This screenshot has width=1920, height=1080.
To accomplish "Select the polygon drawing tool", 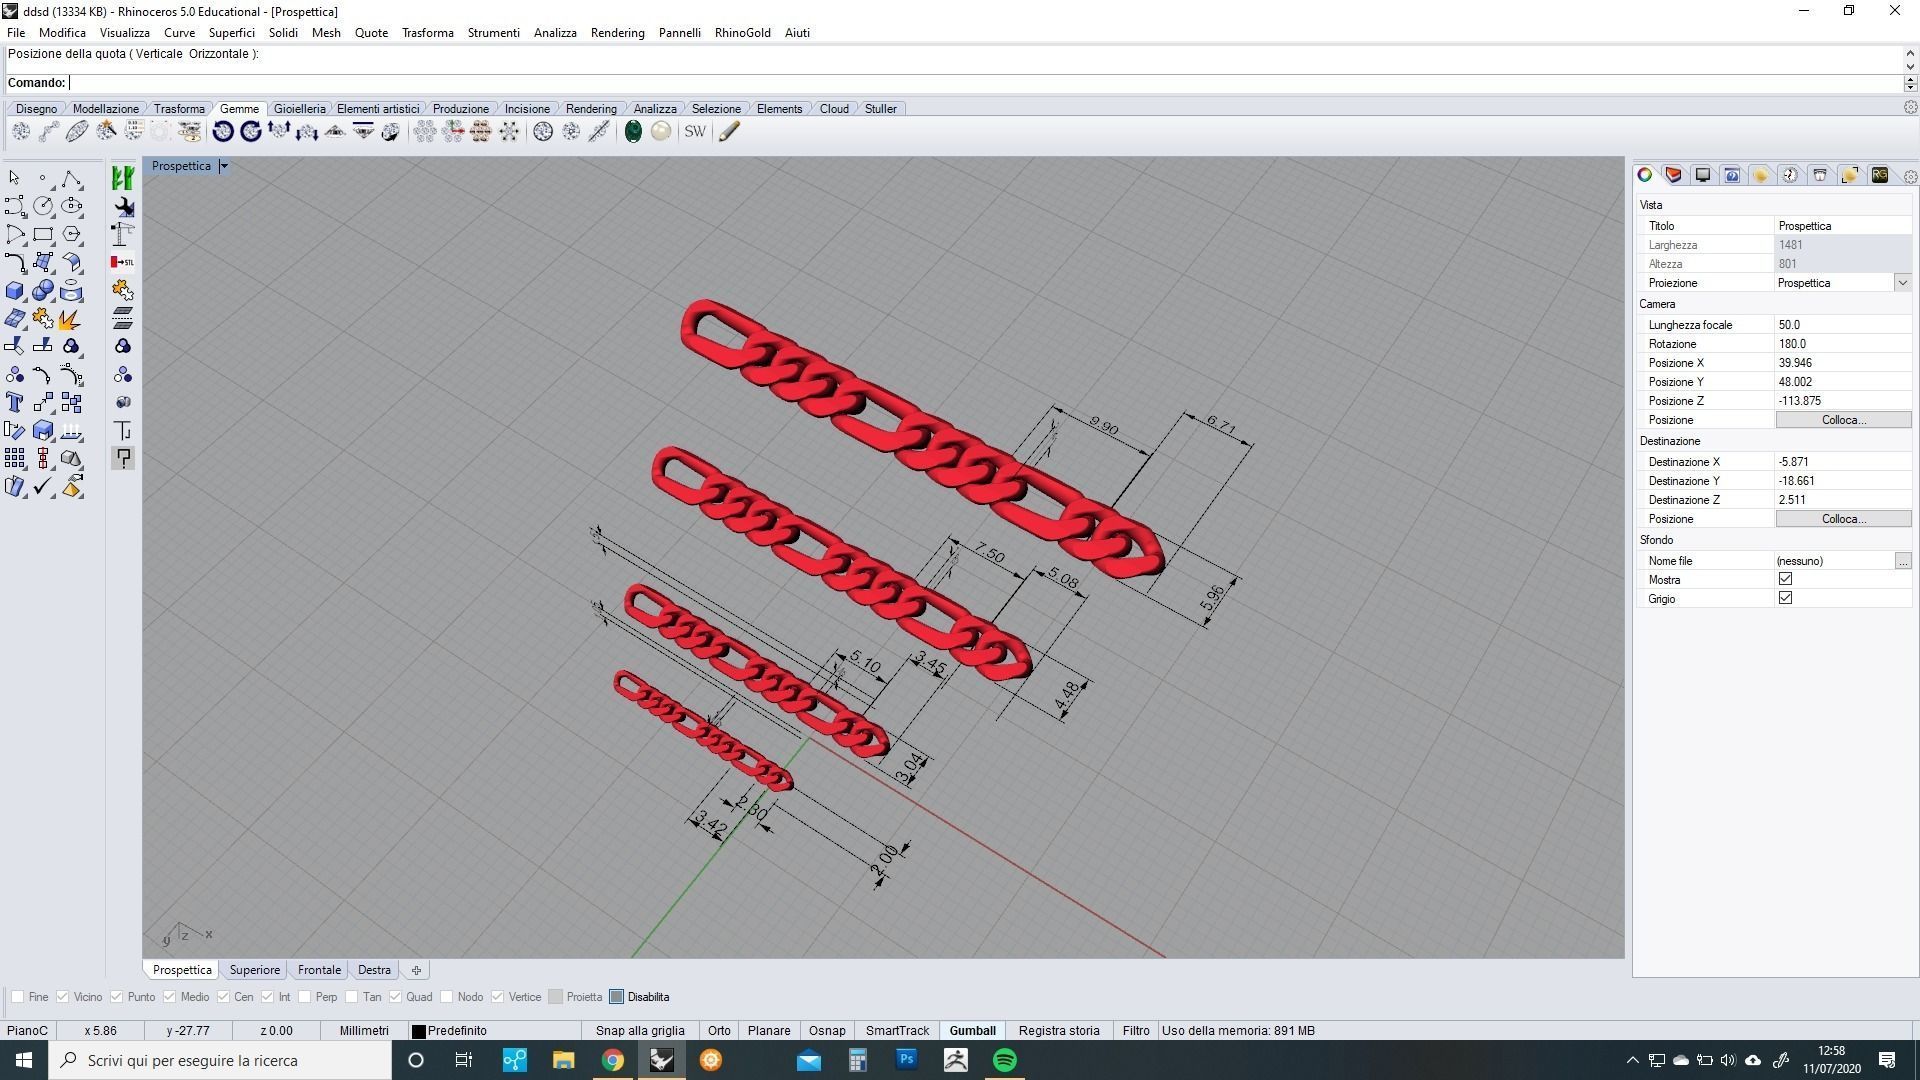I will pyautogui.click(x=71, y=235).
